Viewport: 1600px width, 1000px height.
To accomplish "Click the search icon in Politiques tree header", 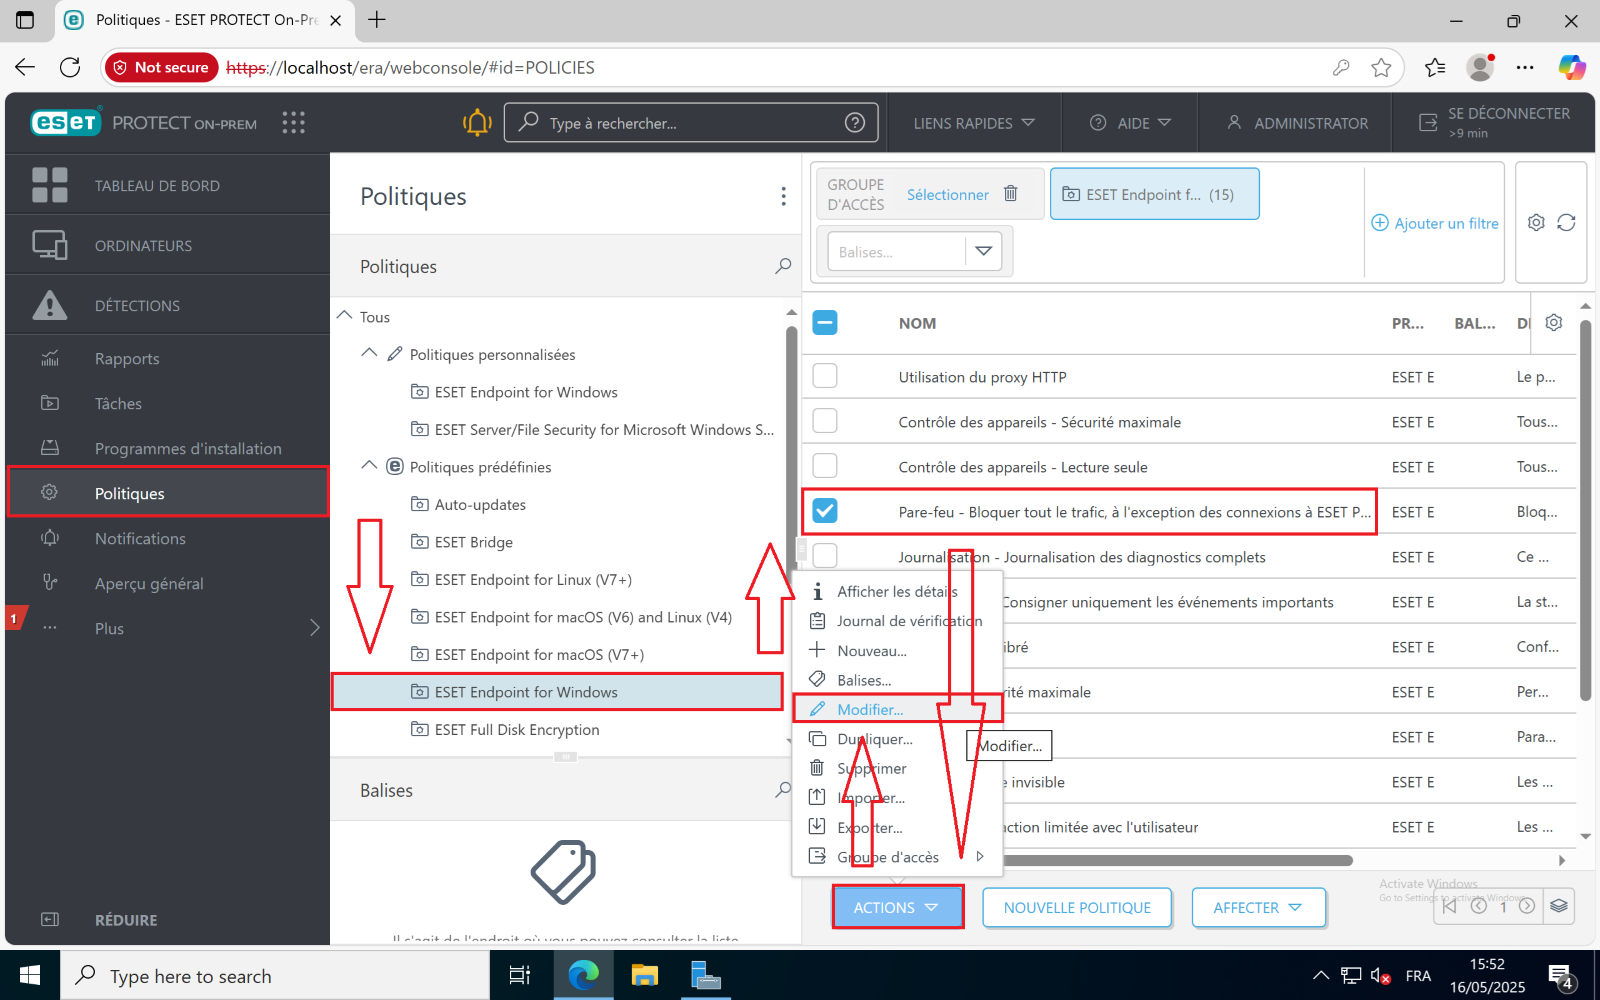I will (x=783, y=266).
